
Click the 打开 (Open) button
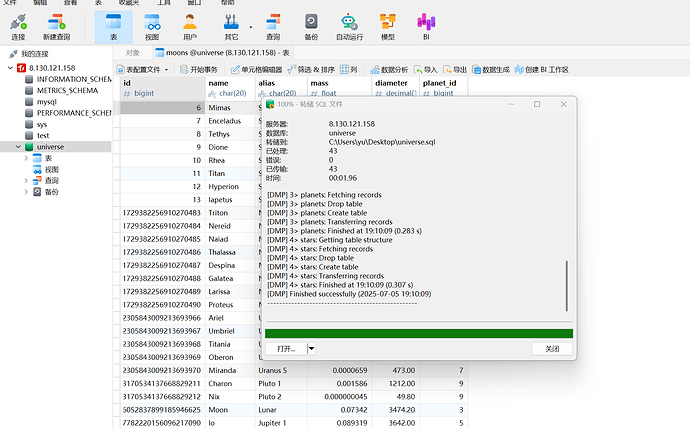click(286, 349)
